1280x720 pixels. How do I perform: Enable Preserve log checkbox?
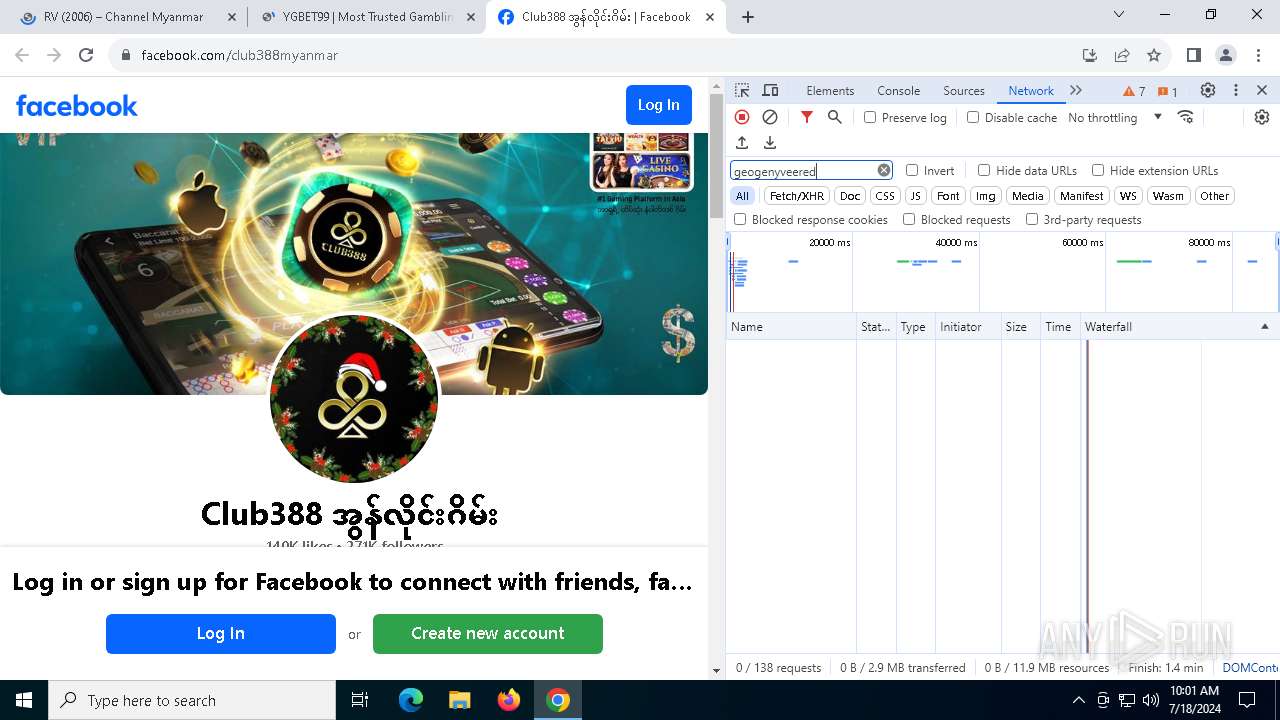(x=870, y=117)
